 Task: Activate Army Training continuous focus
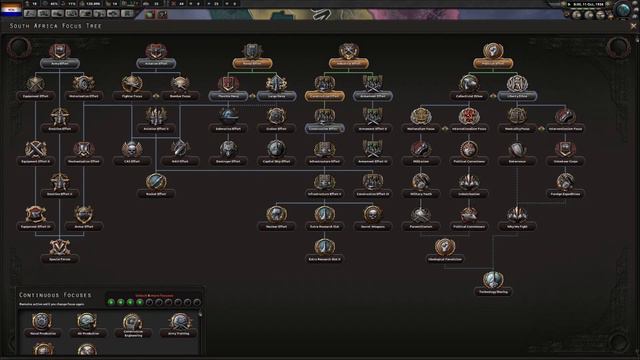coord(179,325)
